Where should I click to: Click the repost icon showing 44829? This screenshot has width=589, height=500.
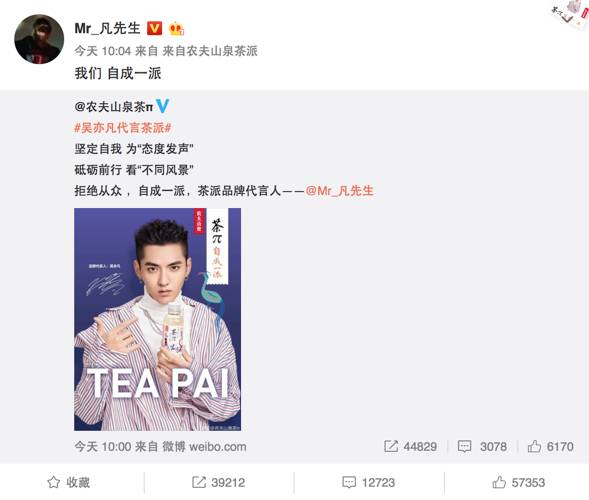pos(391,446)
